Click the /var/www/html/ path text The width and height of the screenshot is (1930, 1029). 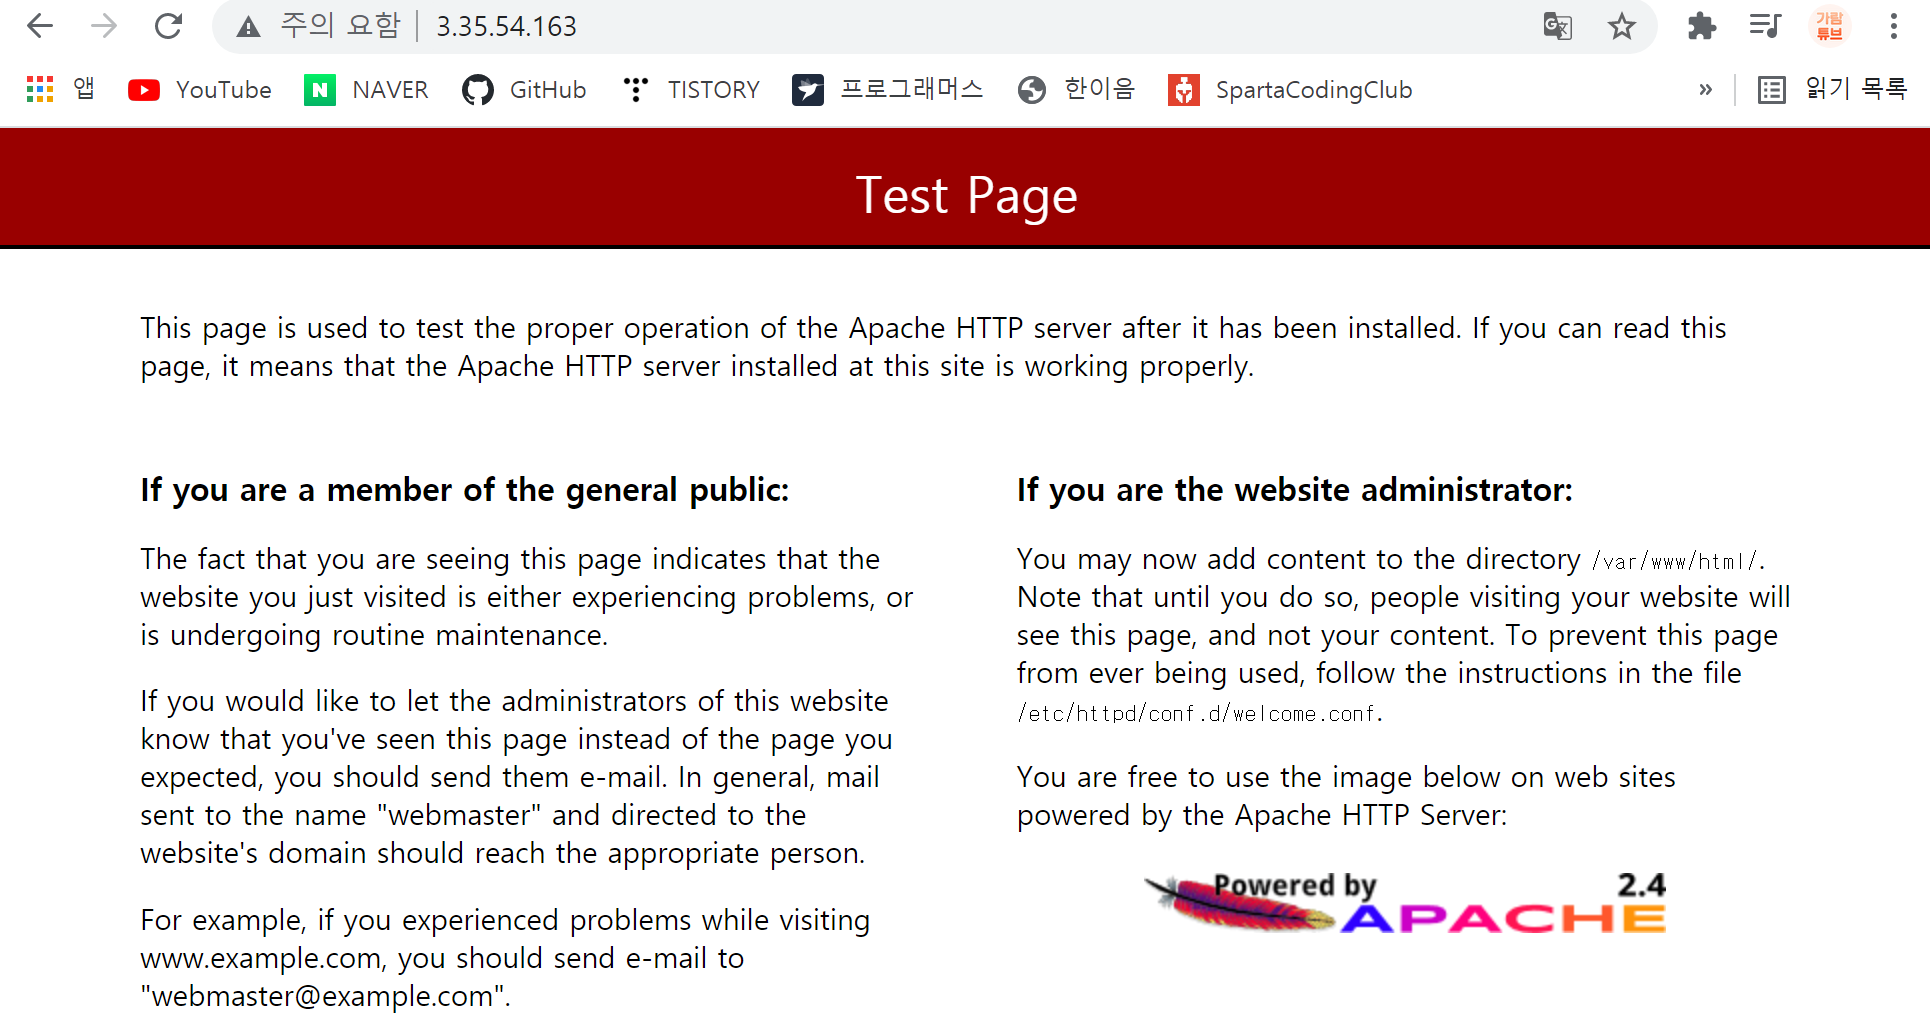point(1676,561)
